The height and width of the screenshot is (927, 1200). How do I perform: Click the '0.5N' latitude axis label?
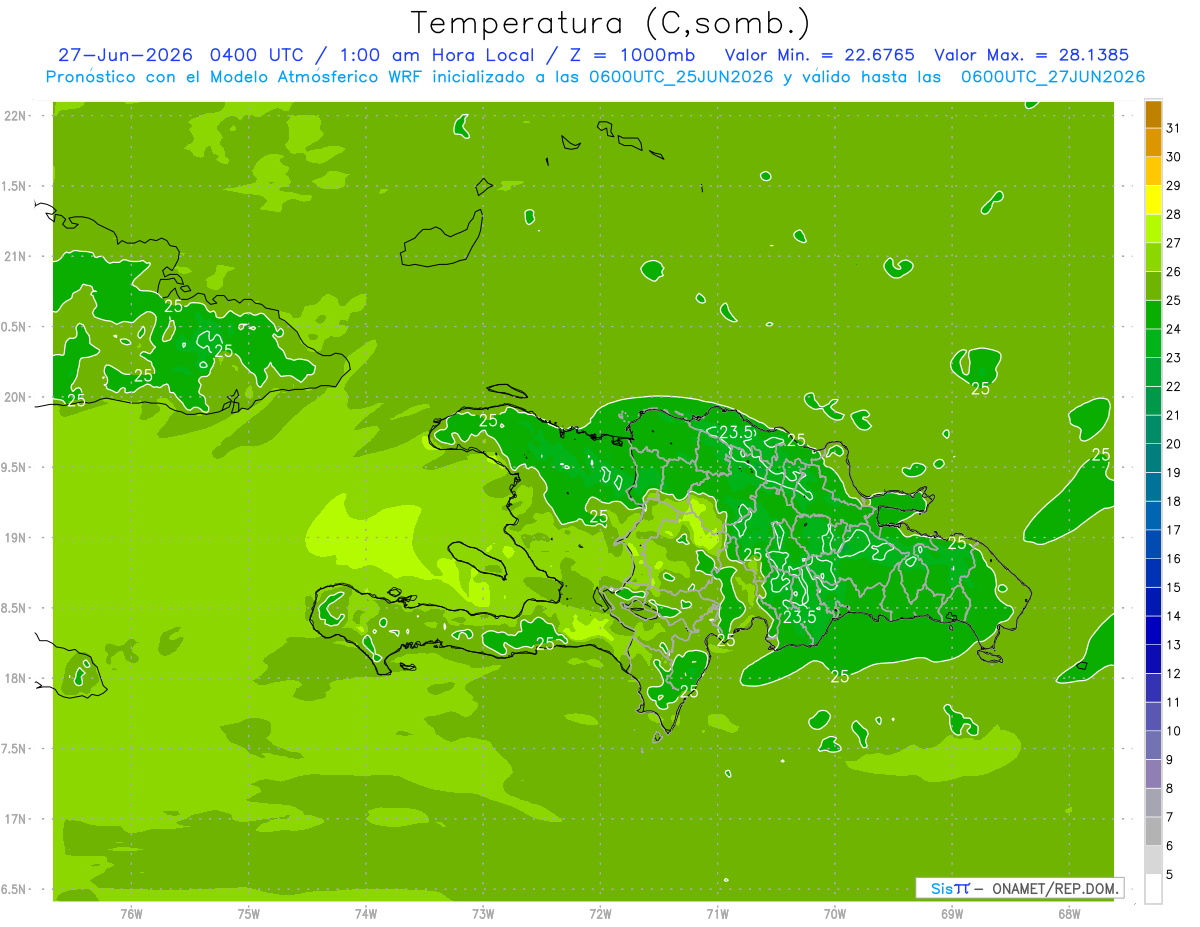pyautogui.click(x=15, y=327)
